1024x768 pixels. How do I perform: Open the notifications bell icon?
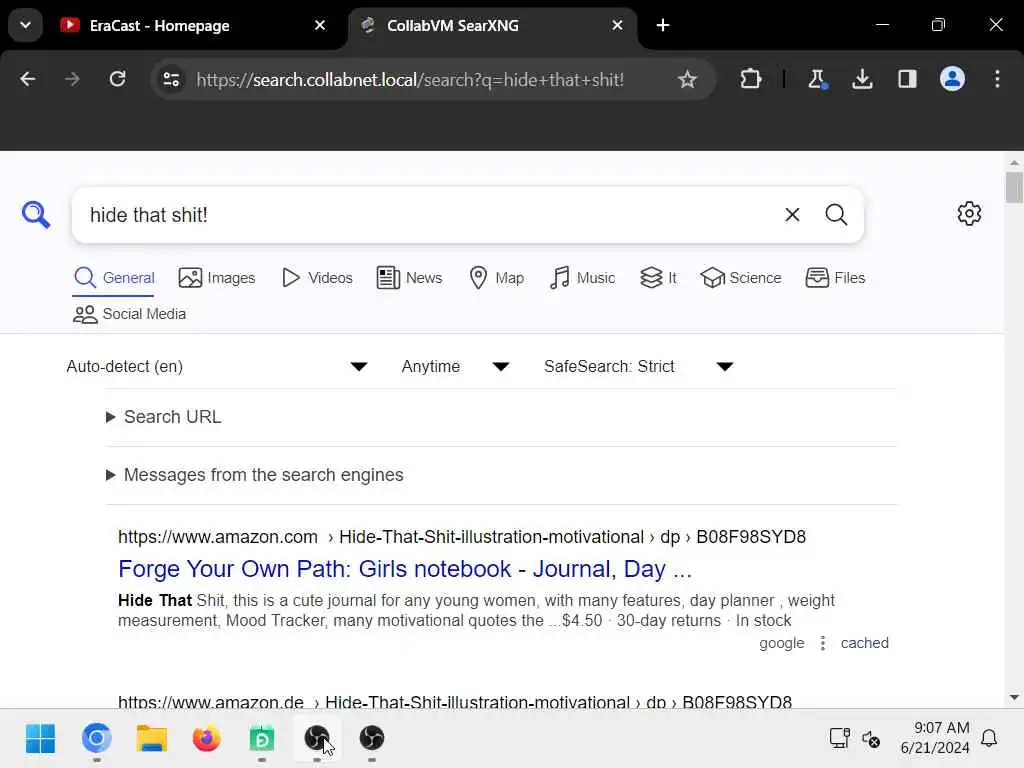coord(989,739)
